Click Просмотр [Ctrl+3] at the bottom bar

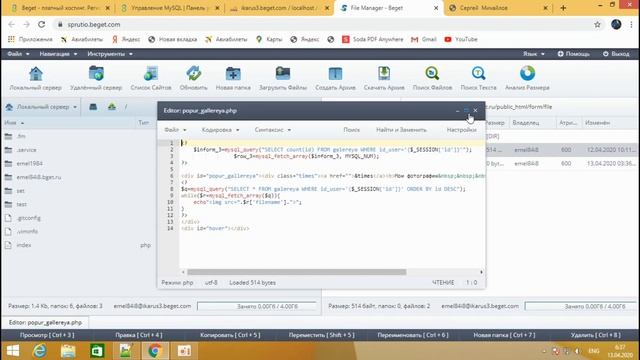coord(47,335)
